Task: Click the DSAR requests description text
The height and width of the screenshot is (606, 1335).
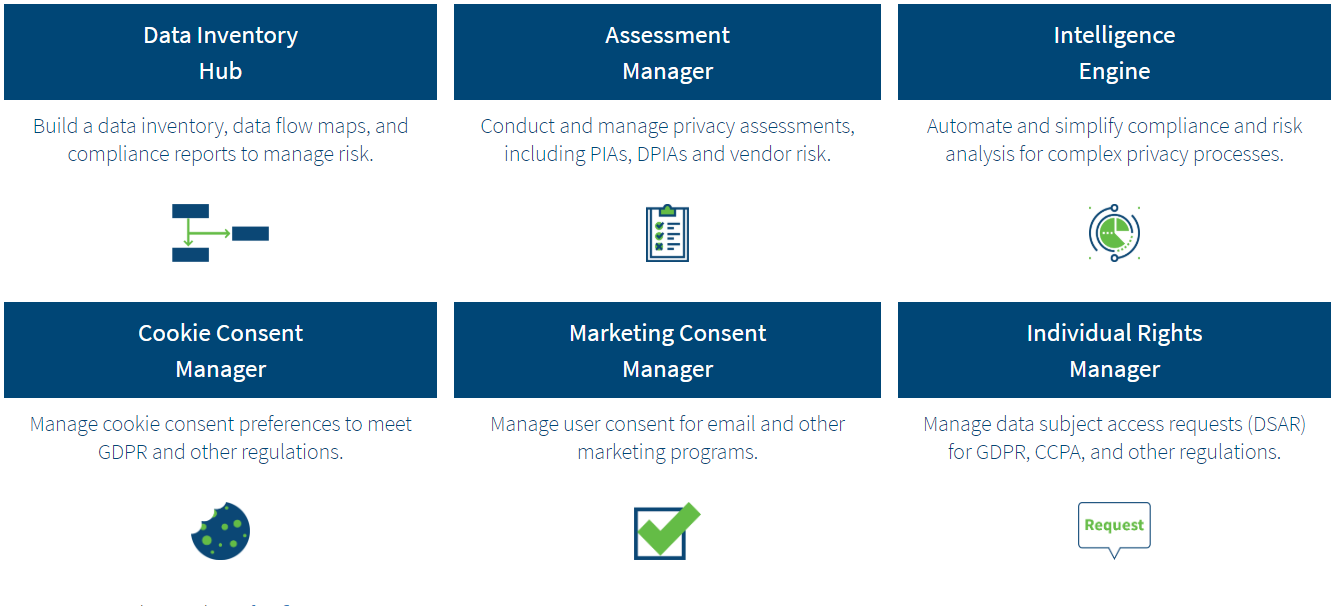Action: (1114, 438)
